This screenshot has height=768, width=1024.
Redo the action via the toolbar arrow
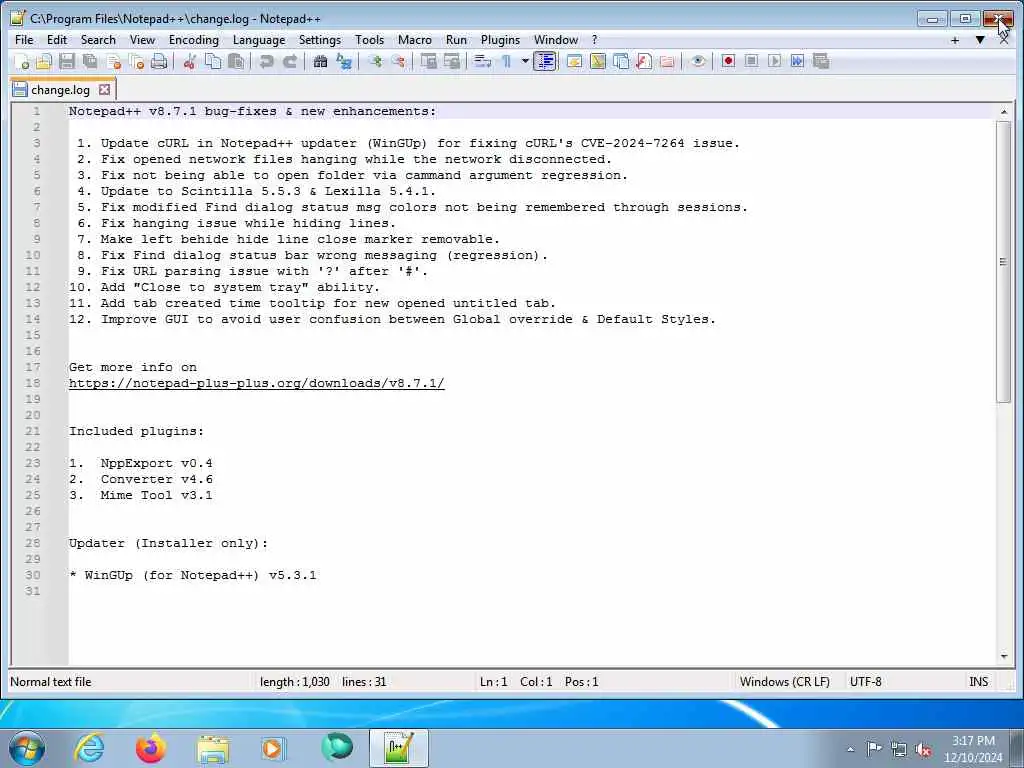(290, 61)
